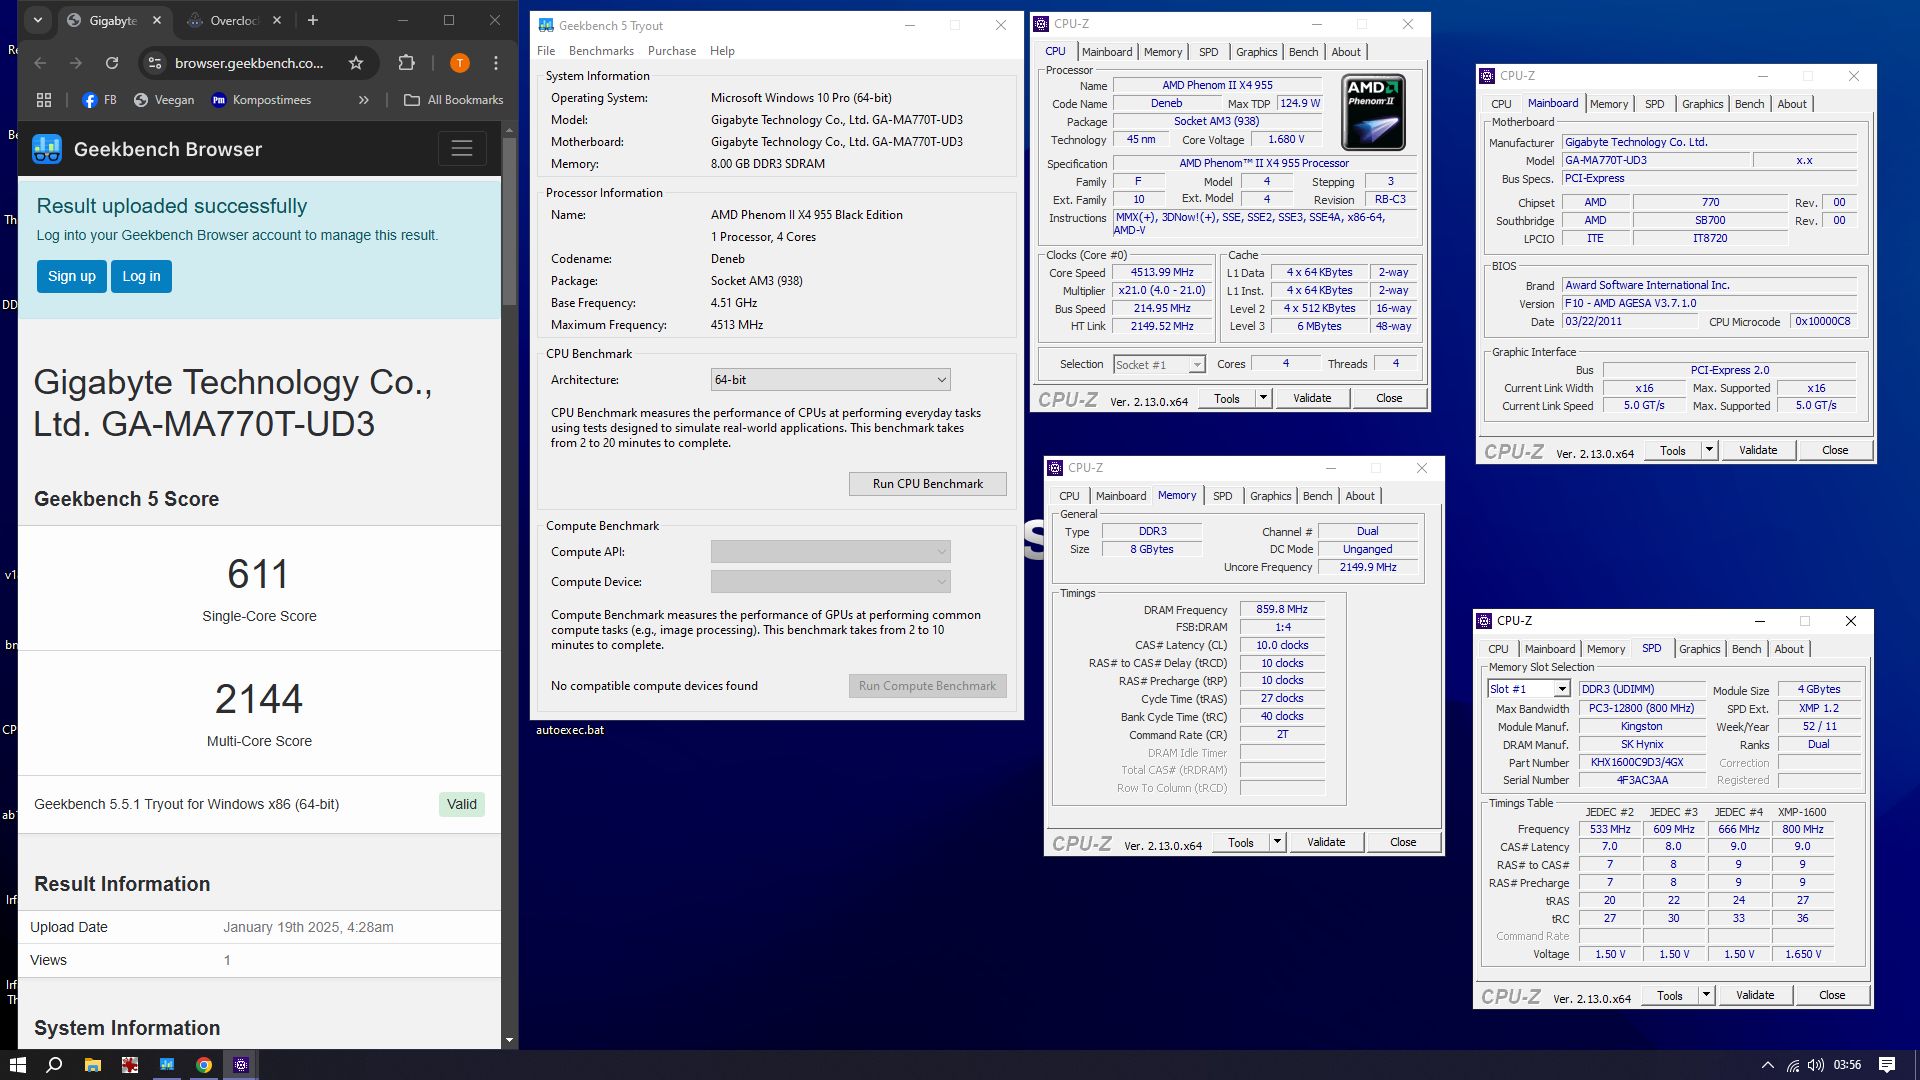This screenshot has height=1080, width=1920.
Task: Click the CPU-Z taskbar icon
Action: click(241, 1065)
